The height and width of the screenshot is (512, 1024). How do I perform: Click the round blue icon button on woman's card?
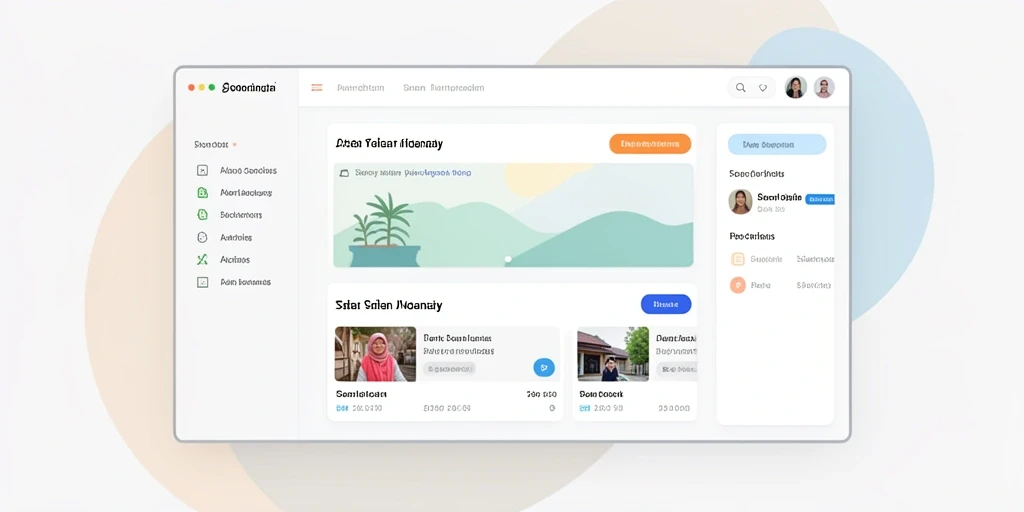[x=544, y=368]
